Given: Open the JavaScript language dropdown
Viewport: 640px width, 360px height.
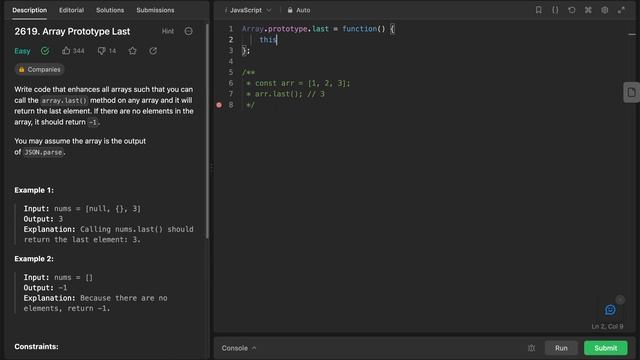Looking at the screenshot, I should 248,10.
